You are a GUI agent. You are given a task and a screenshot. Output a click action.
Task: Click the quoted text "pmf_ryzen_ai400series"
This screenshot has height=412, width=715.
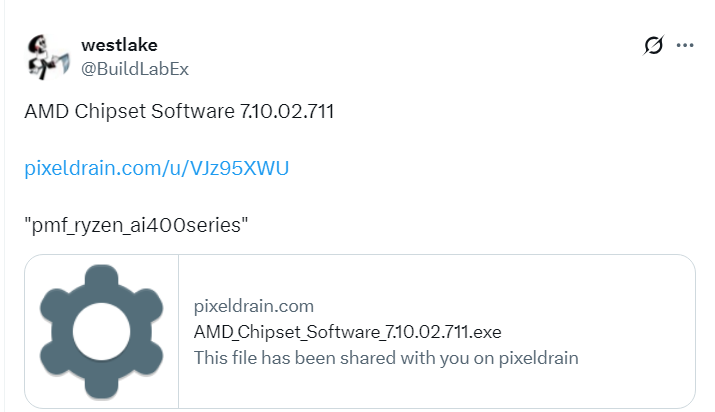pos(136,224)
